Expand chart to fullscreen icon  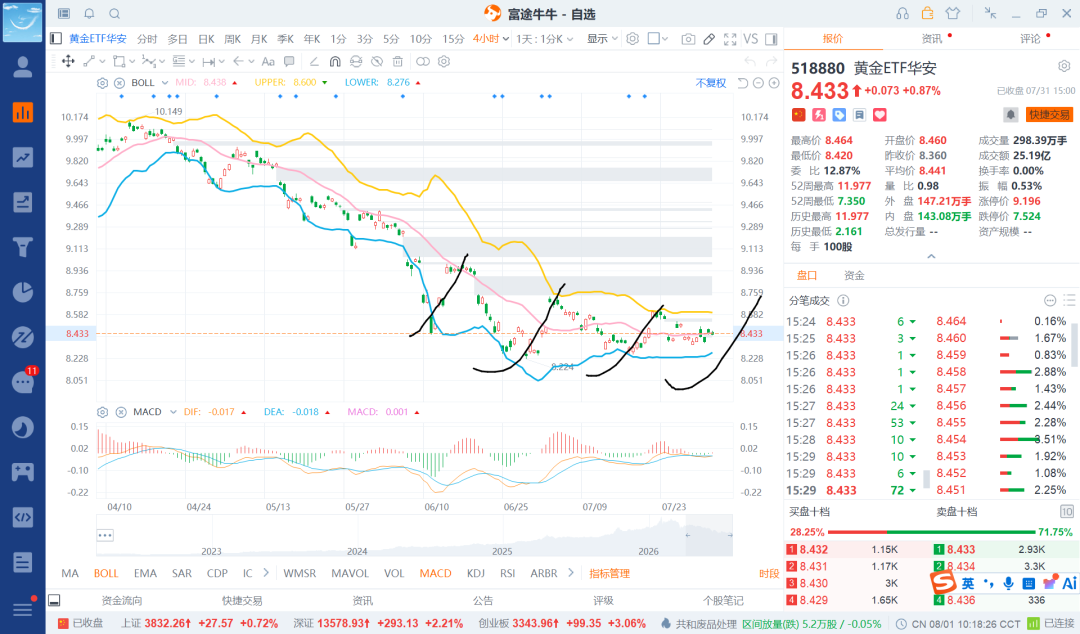point(730,39)
